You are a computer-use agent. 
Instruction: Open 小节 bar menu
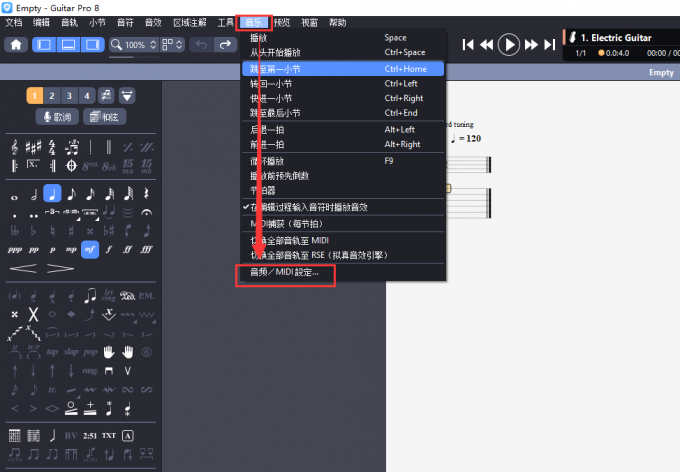[x=97, y=23]
